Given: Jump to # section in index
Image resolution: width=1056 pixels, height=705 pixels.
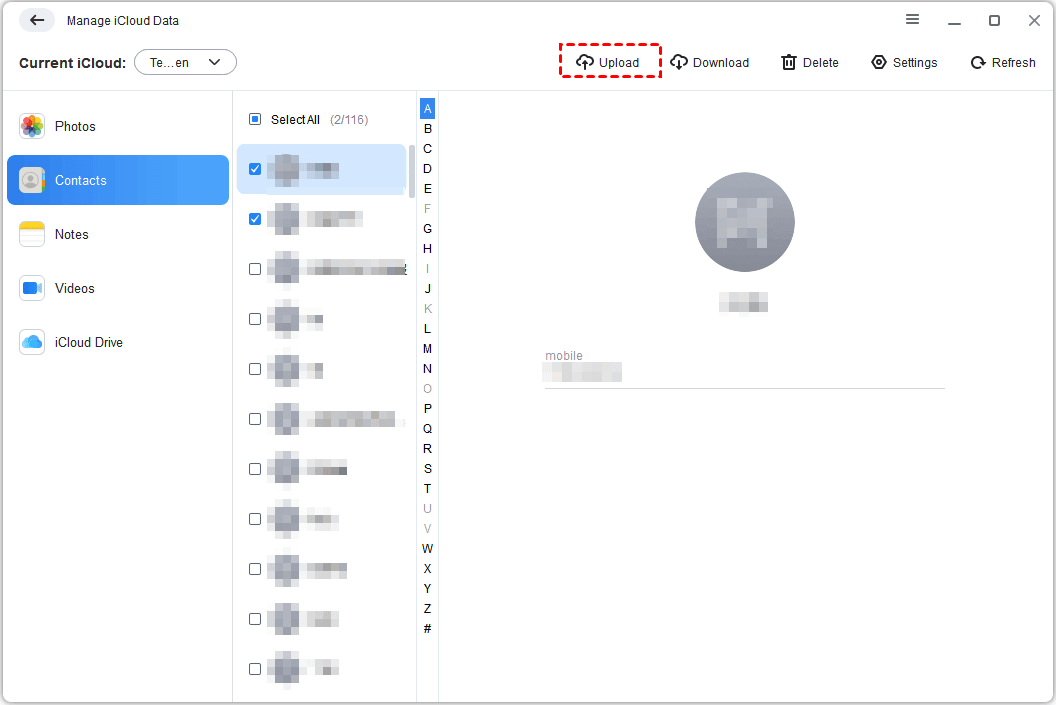Looking at the screenshot, I should tap(427, 628).
